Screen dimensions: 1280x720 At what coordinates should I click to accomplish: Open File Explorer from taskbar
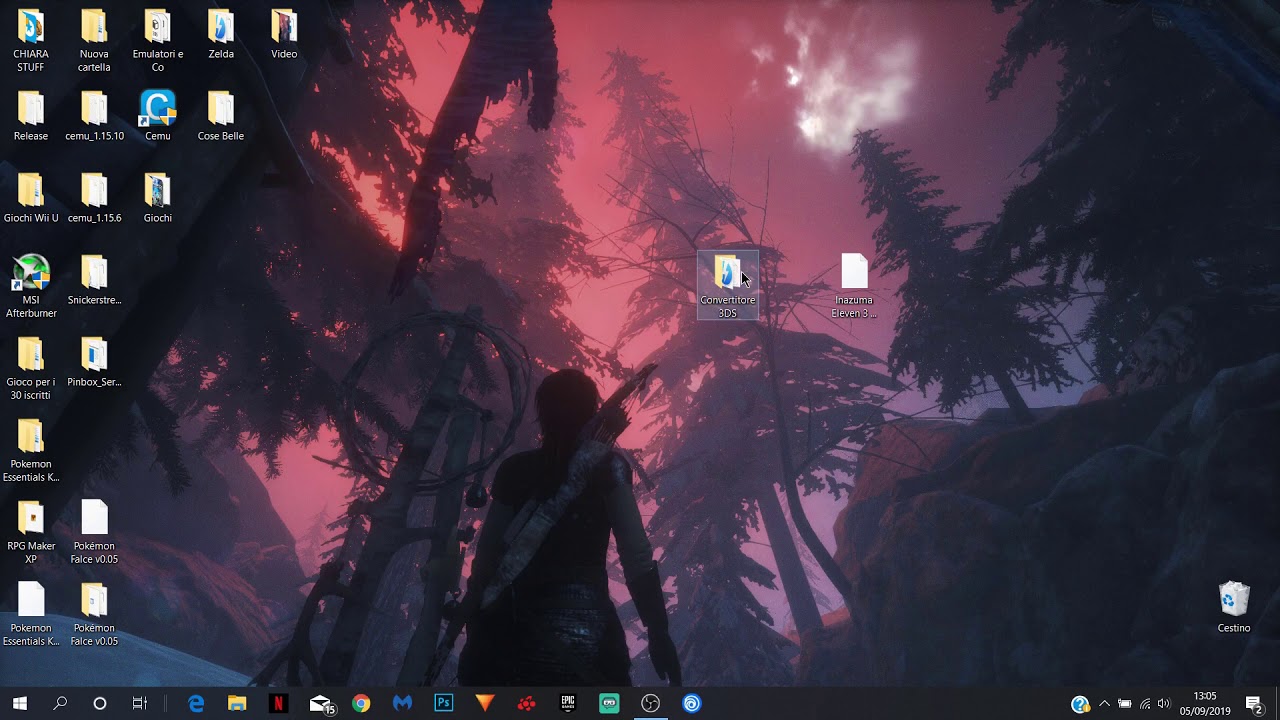(x=237, y=703)
